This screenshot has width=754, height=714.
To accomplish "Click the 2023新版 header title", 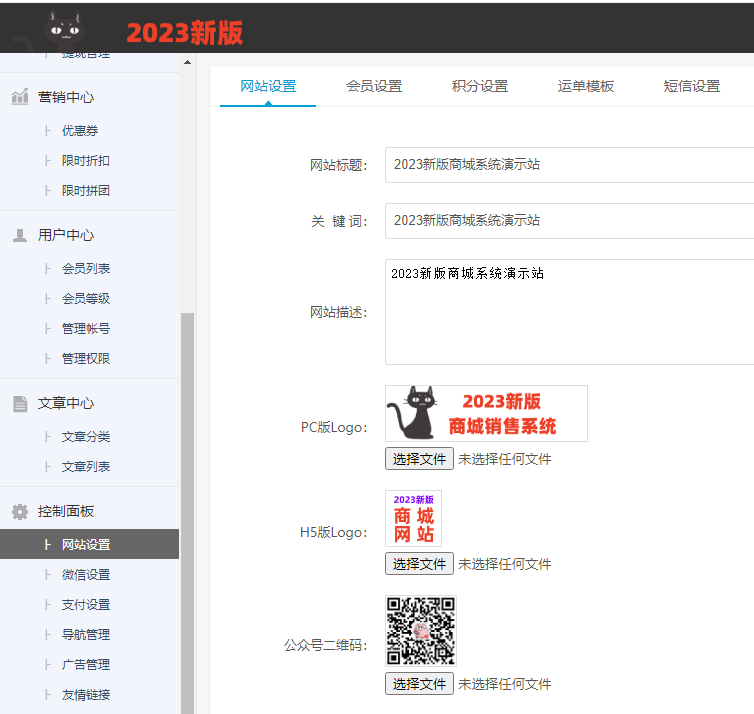I will point(185,33).
